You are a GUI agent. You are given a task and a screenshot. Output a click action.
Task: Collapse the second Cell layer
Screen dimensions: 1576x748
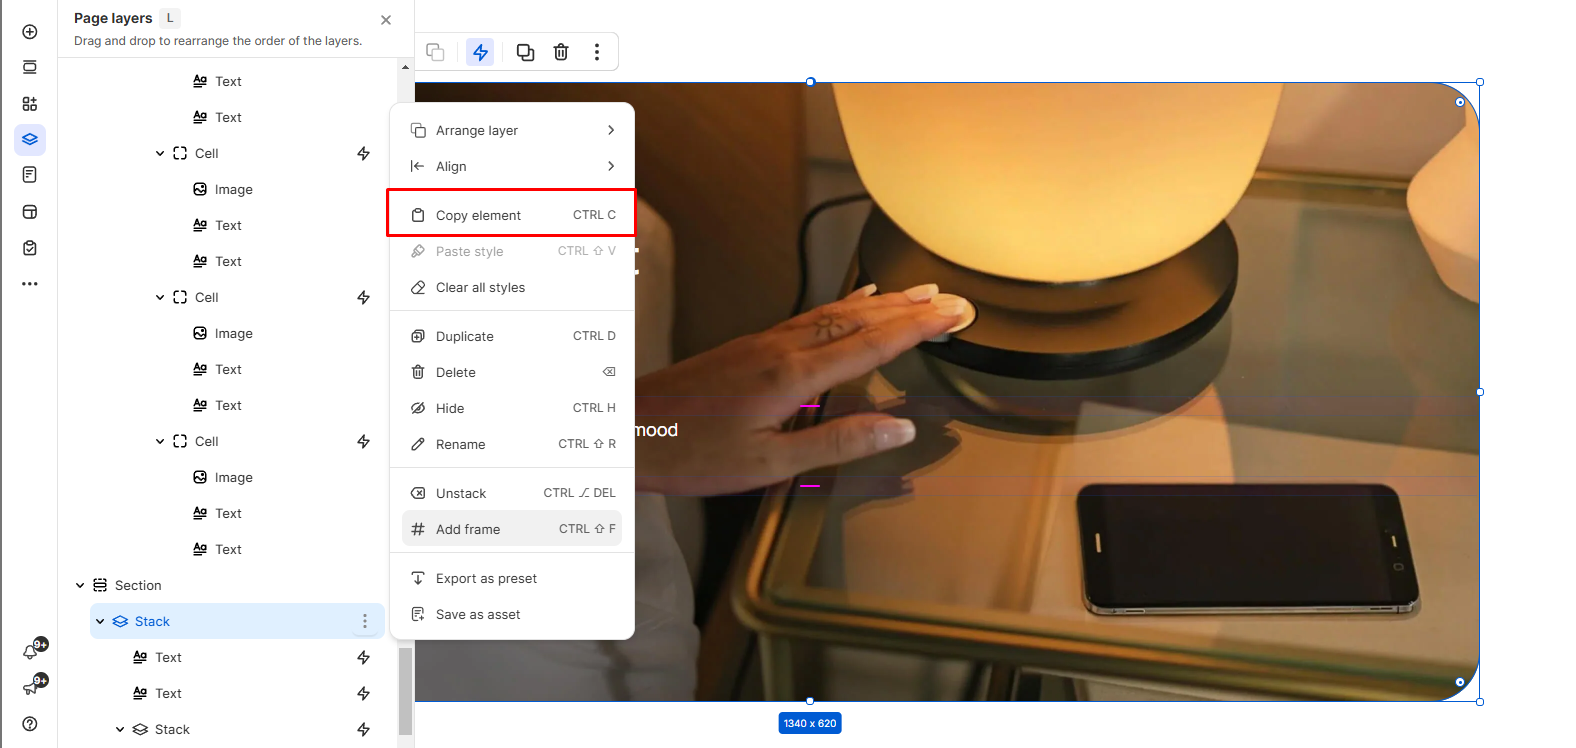160,297
